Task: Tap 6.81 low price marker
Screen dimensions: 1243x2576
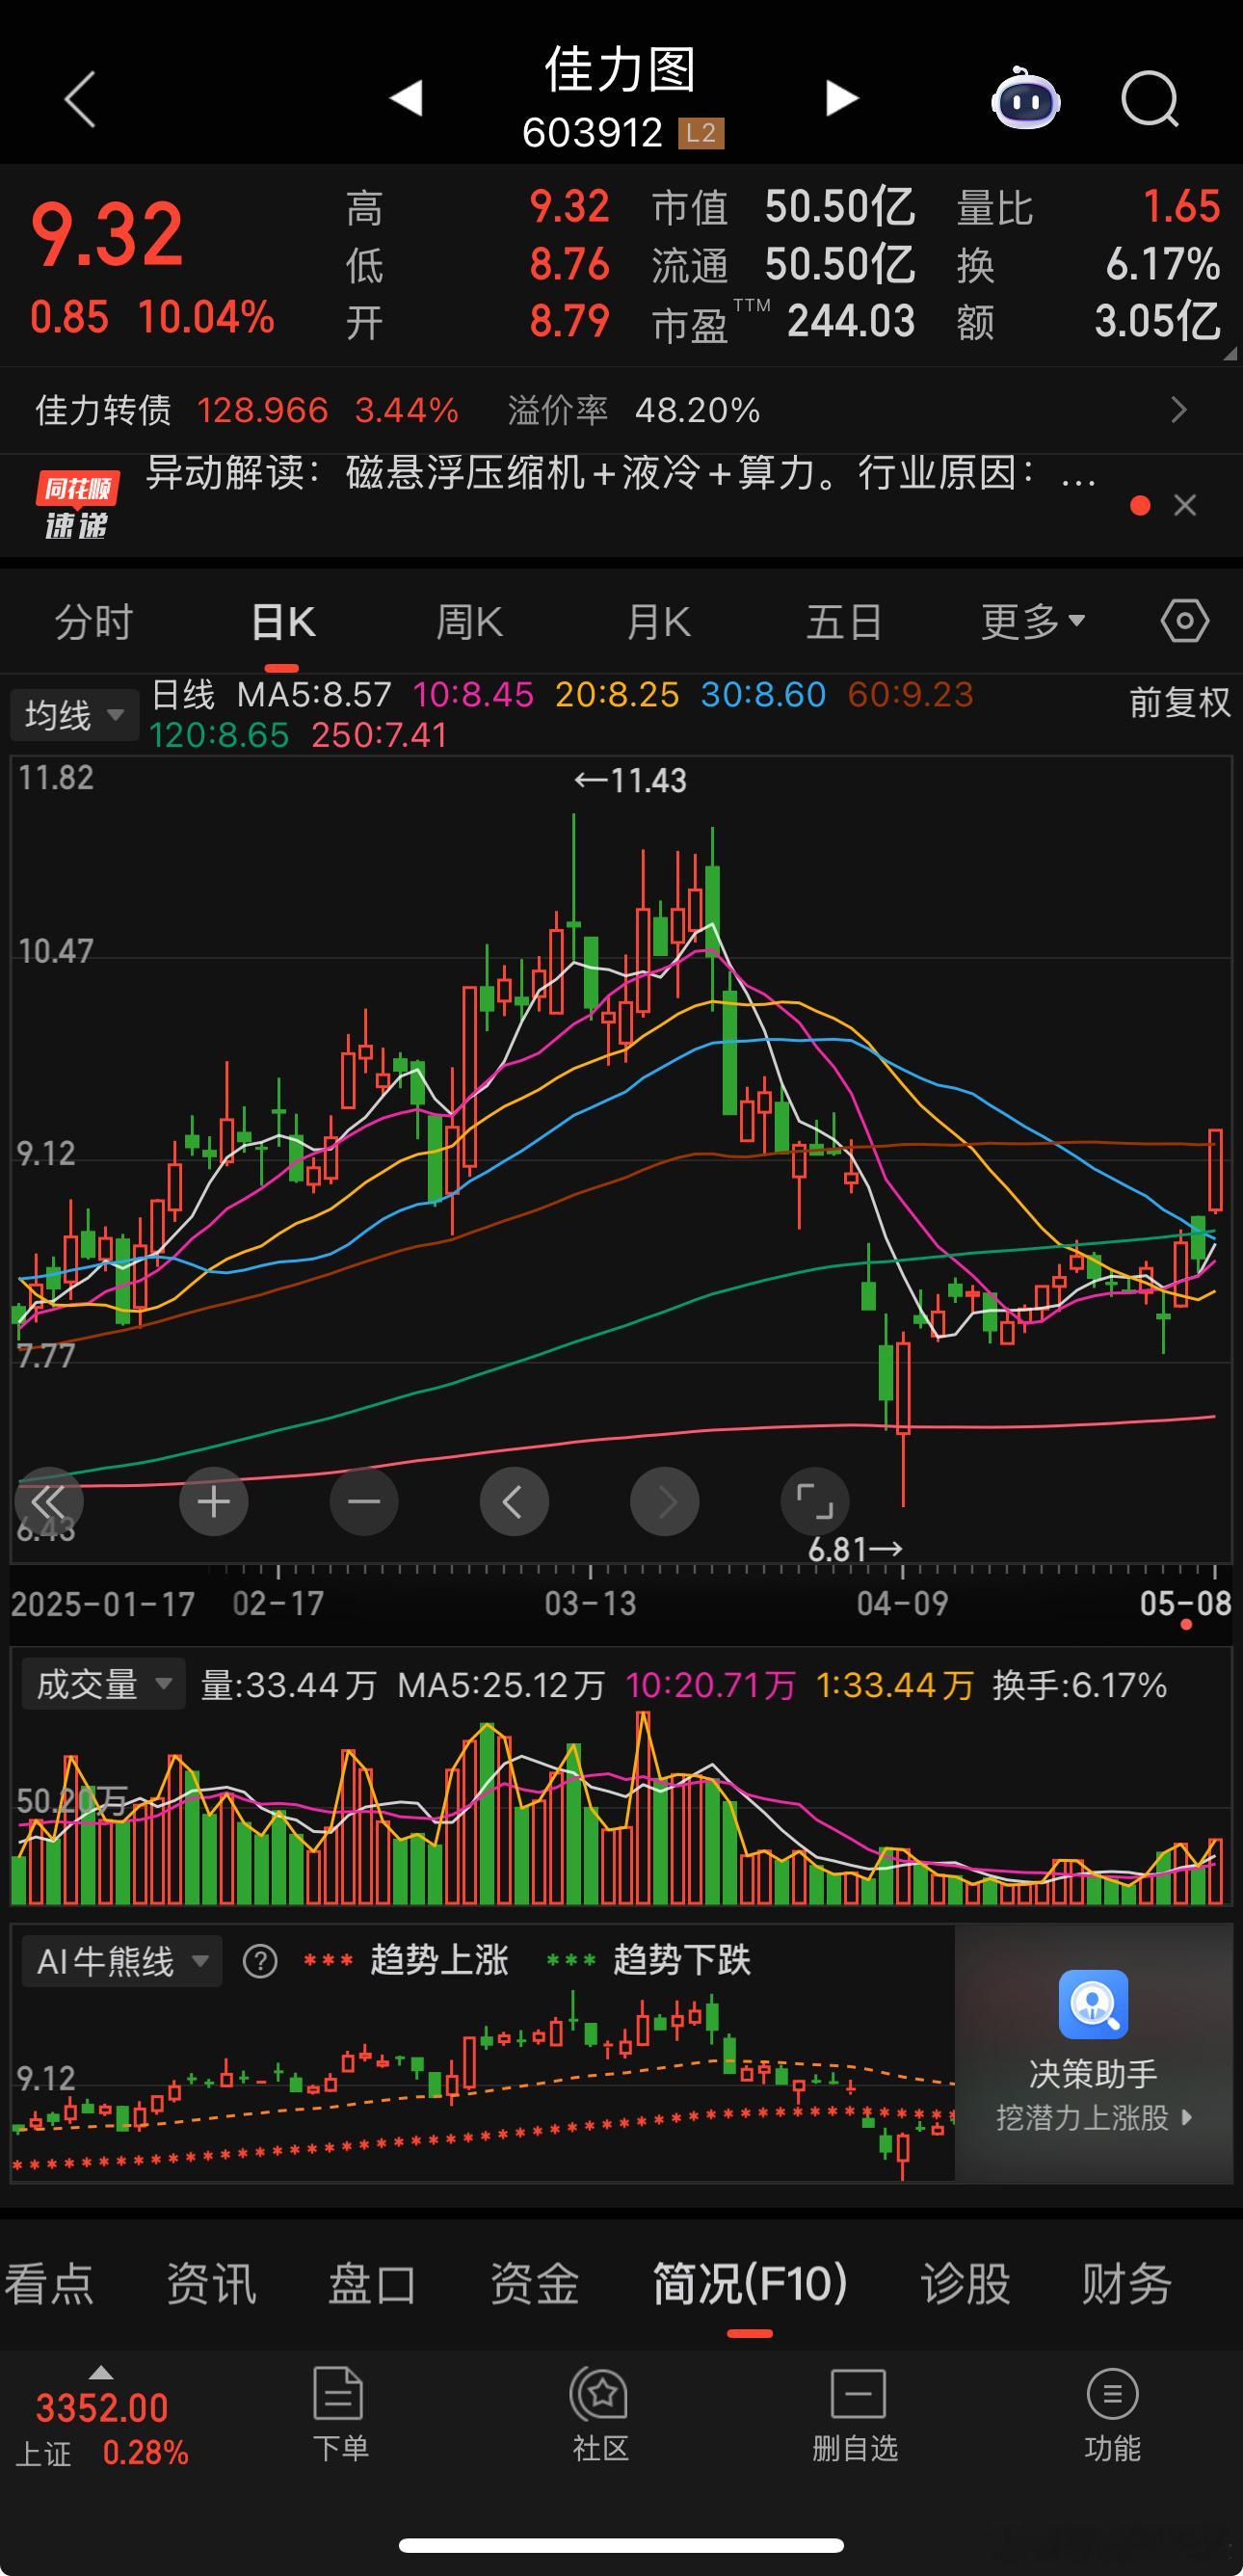Action: point(855,1549)
